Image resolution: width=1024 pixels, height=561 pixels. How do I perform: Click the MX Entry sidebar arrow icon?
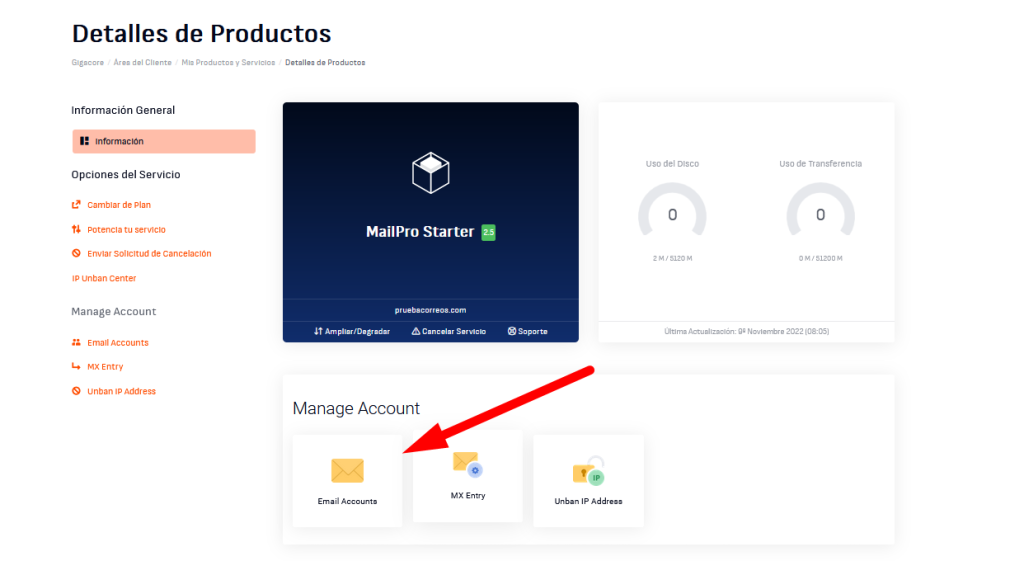pos(76,367)
